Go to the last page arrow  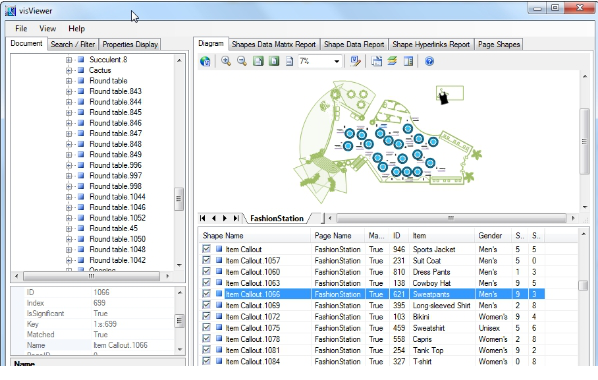click(x=236, y=218)
